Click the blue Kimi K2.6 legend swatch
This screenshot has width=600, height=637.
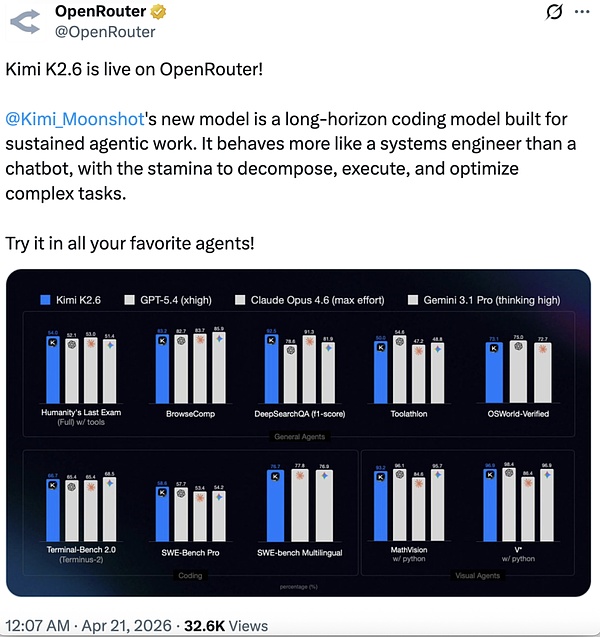coord(45,299)
